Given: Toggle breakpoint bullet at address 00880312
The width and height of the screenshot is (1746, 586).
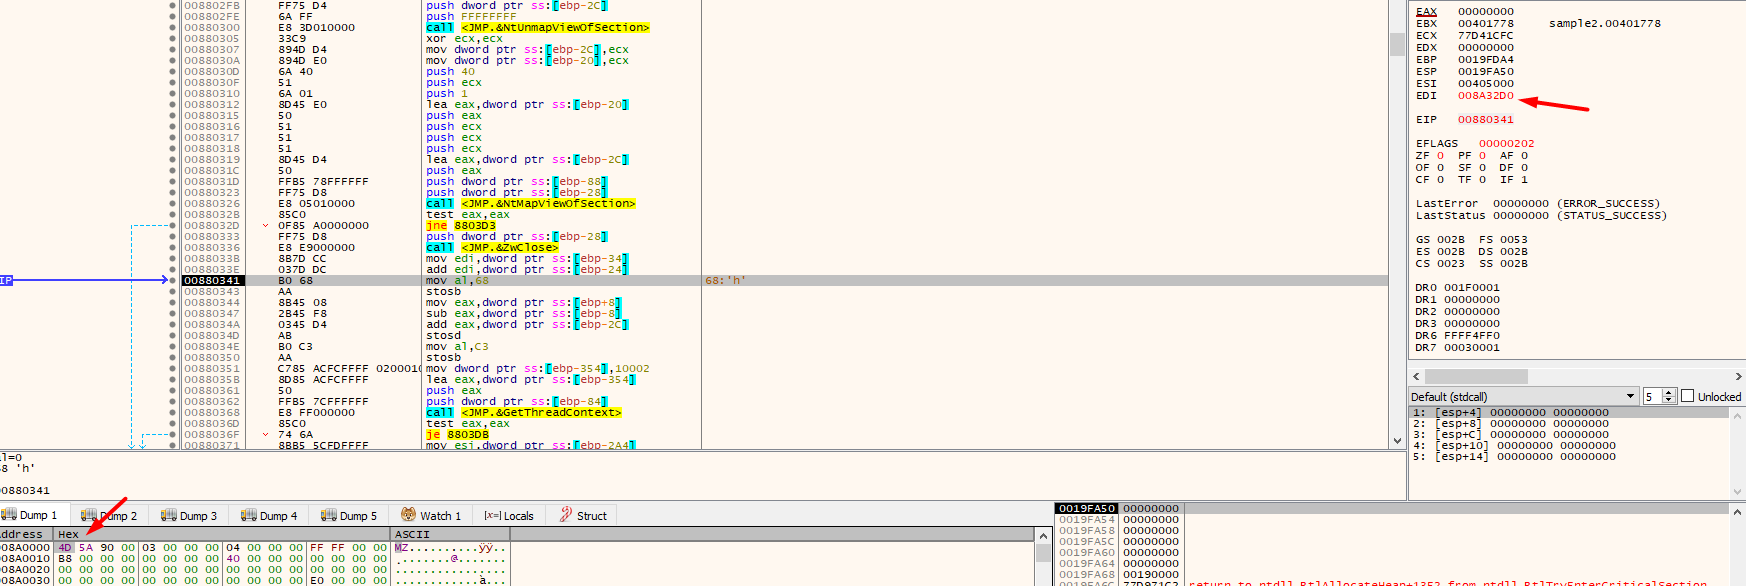Looking at the screenshot, I should point(173,104).
